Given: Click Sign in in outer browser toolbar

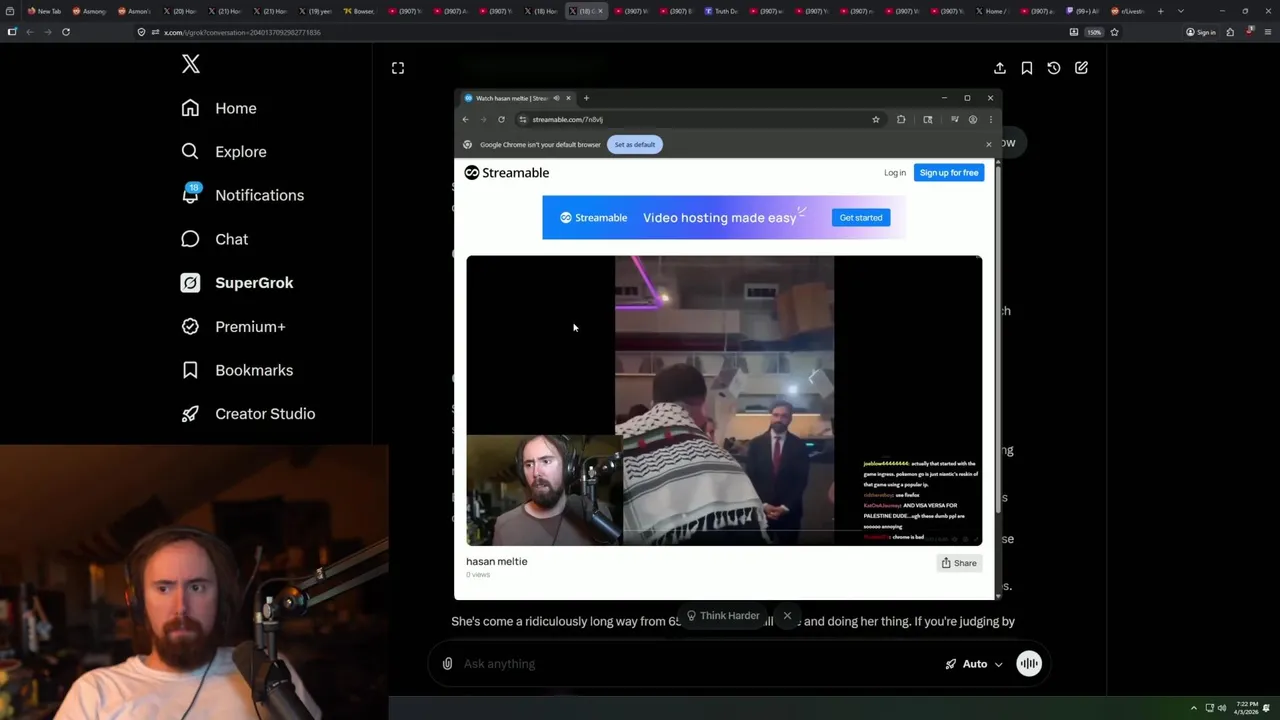Looking at the screenshot, I should (1200, 32).
